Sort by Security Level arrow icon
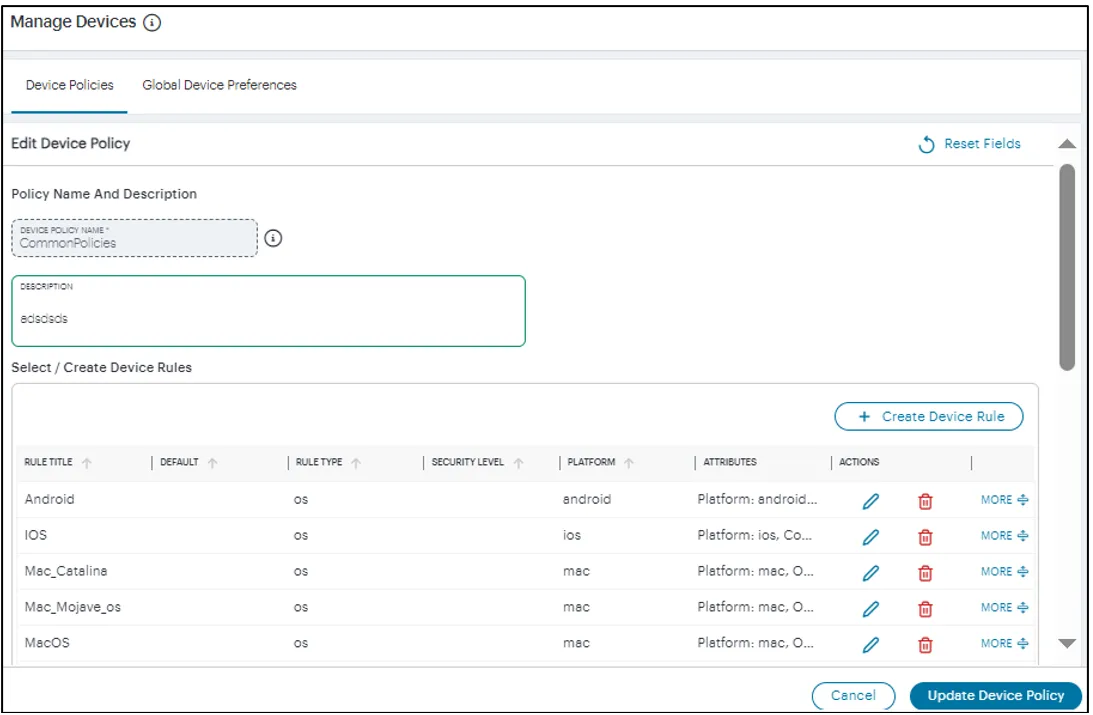The width and height of the screenshot is (1093, 715). pos(519,463)
